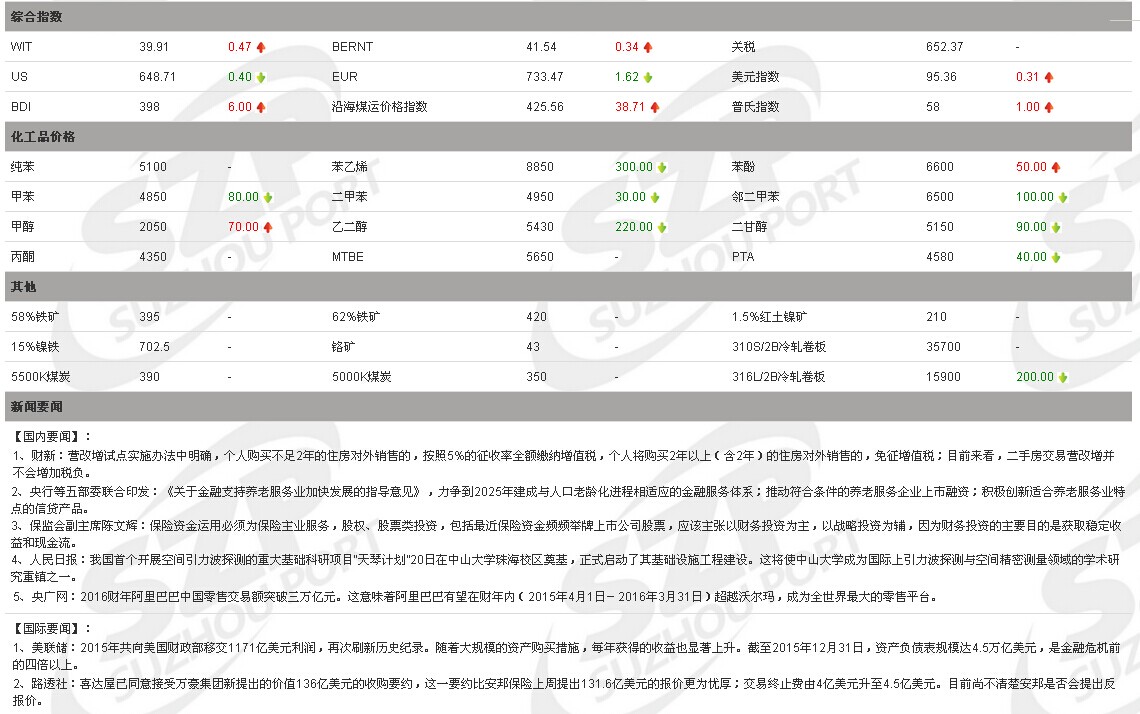Screen dimensions: 1140x714
Task: Click the MTBE price 5650
Action: point(539,257)
